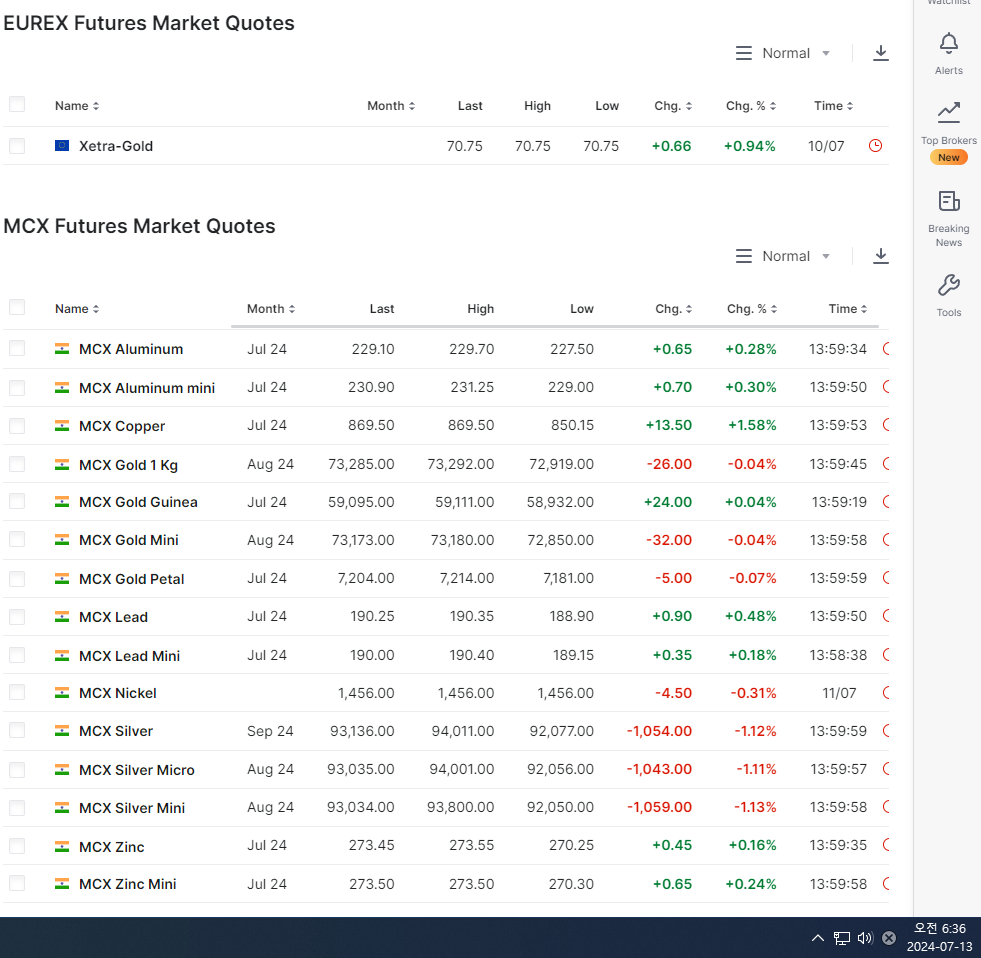
Task: Open MCX Aluminum mini link
Action: point(147,388)
